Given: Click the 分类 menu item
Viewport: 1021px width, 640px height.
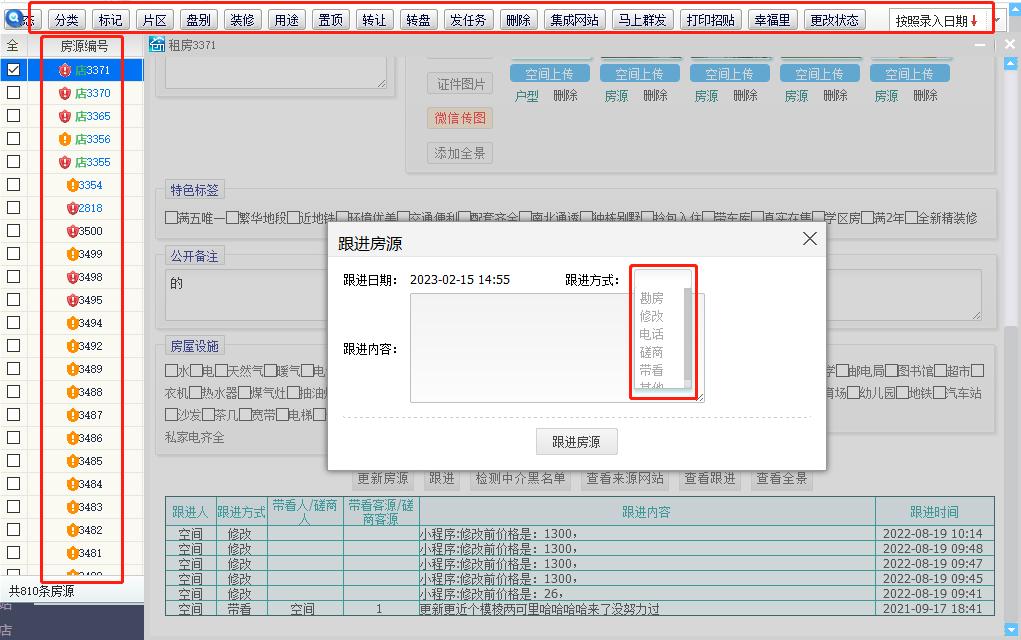Looking at the screenshot, I should click(x=66, y=18).
